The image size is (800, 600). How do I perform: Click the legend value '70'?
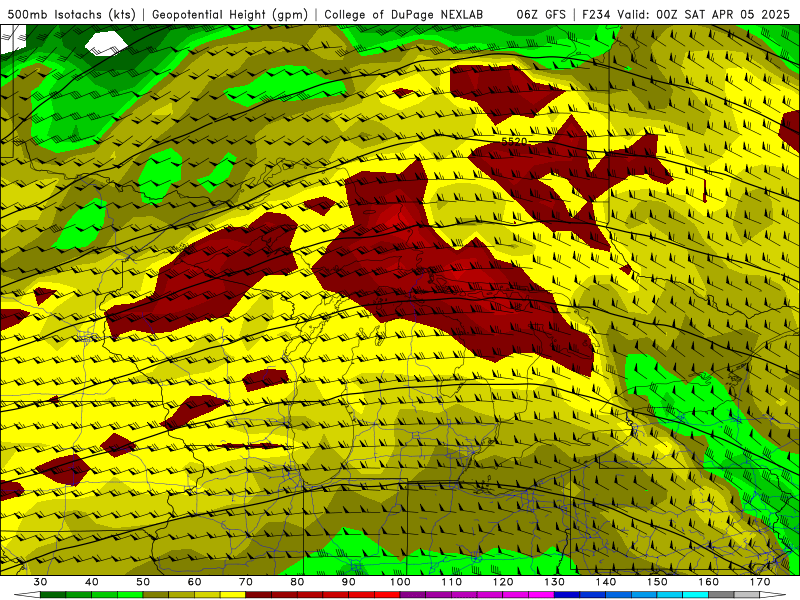246,582
